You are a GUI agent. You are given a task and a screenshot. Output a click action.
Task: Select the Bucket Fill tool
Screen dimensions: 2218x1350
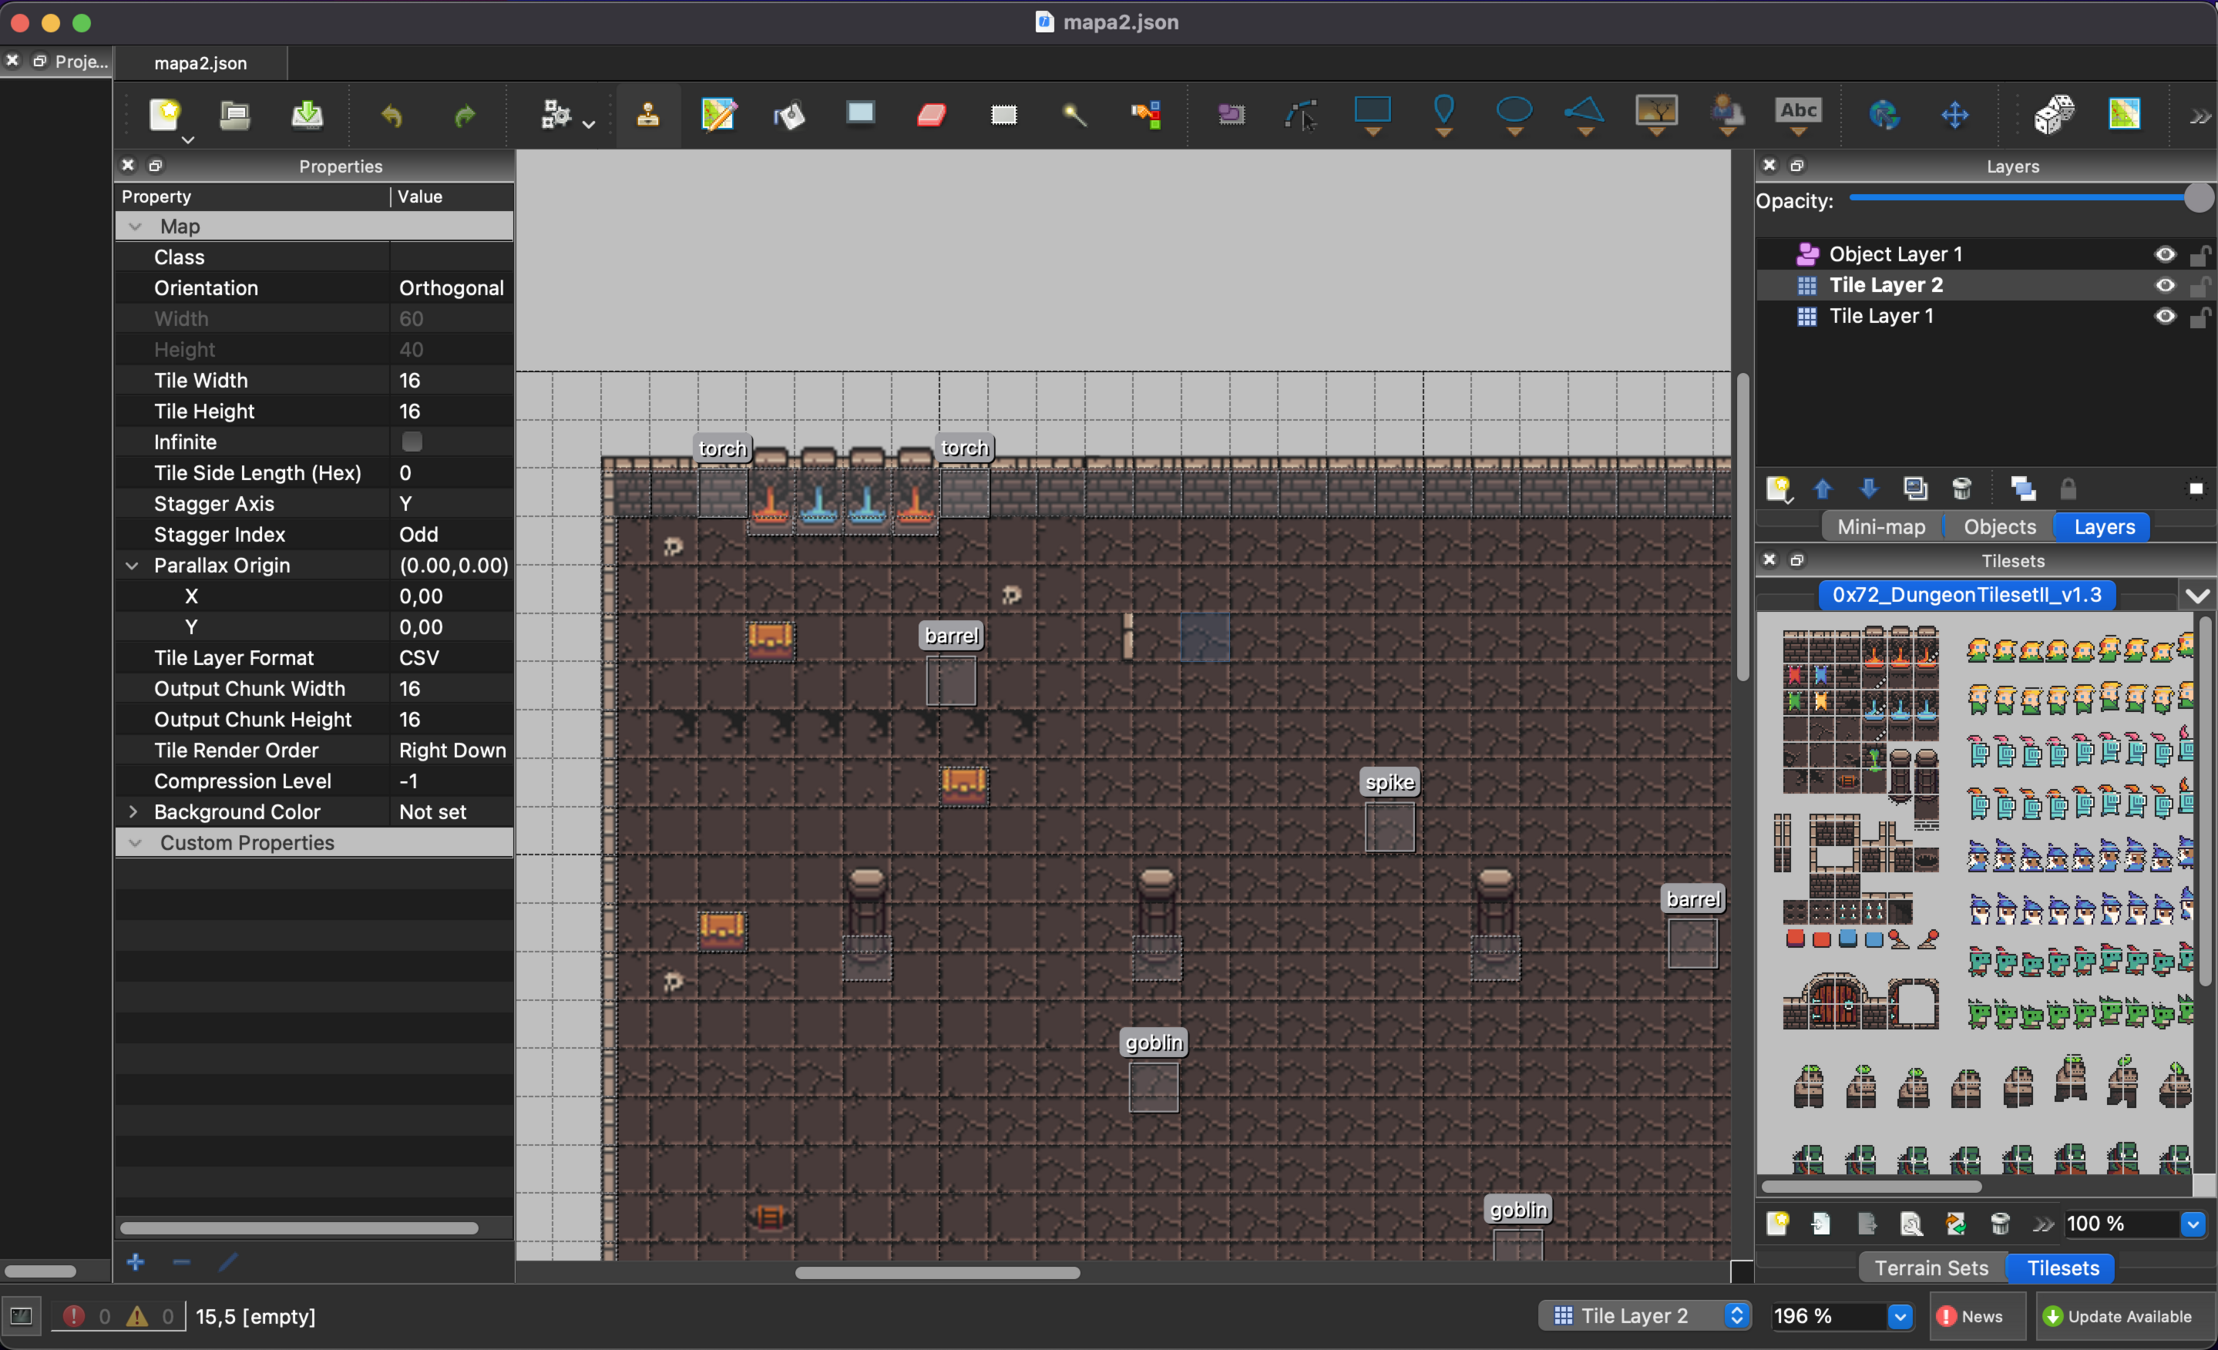point(789,115)
